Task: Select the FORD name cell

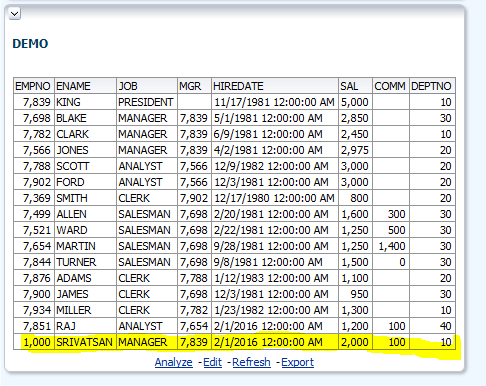Action: tap(85, 182)
